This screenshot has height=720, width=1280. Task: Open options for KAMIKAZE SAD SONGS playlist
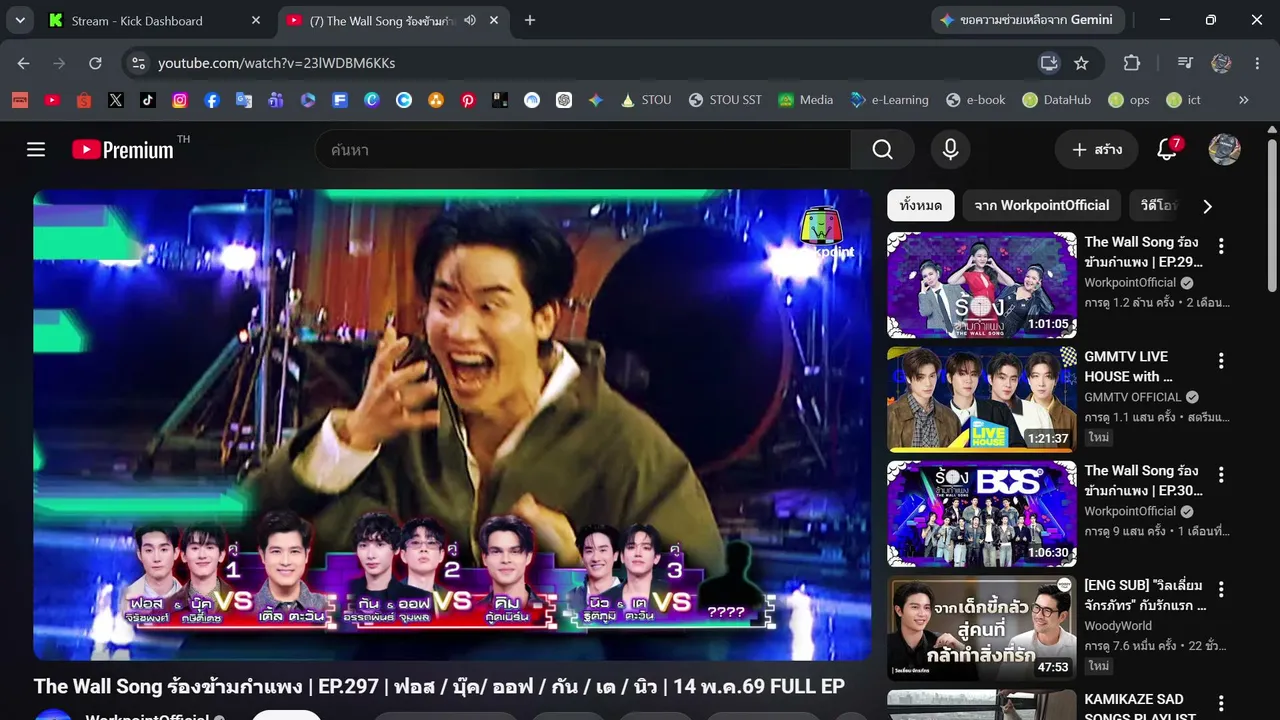point(1220,703)
